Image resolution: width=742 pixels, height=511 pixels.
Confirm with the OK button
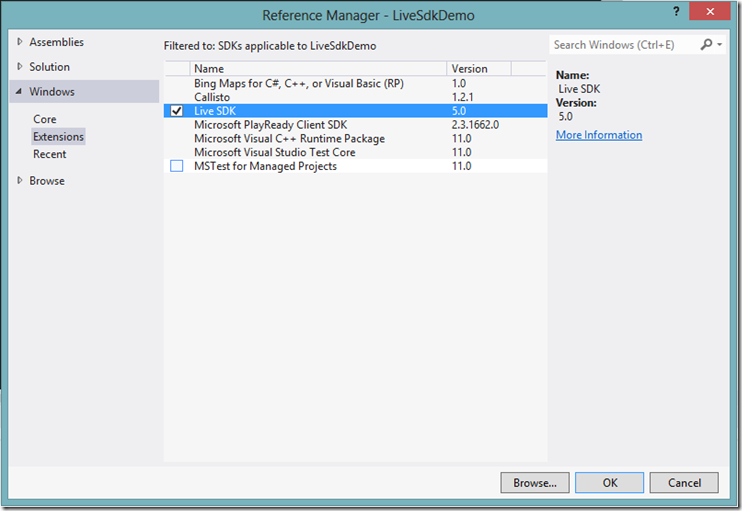[610, 483]
